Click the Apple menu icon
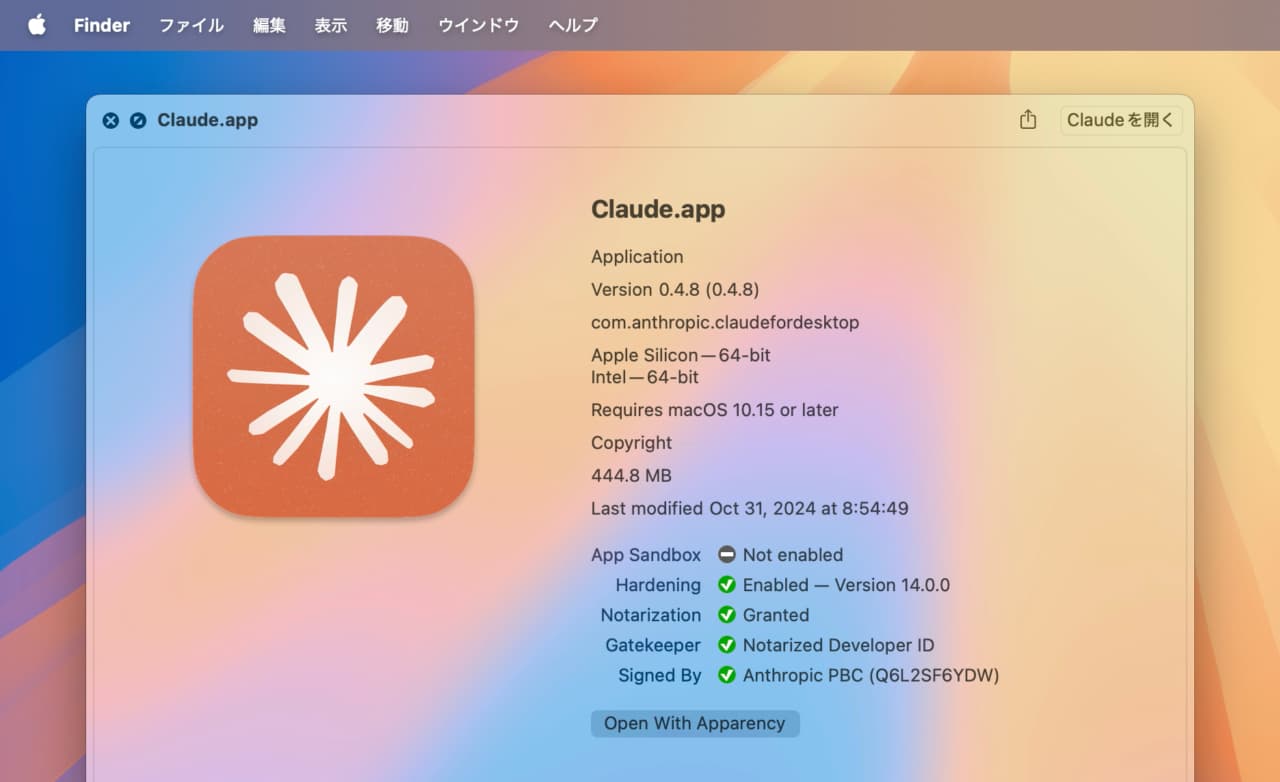The image size is (1280, 782). pyautogui.click(x=36, y=25)
